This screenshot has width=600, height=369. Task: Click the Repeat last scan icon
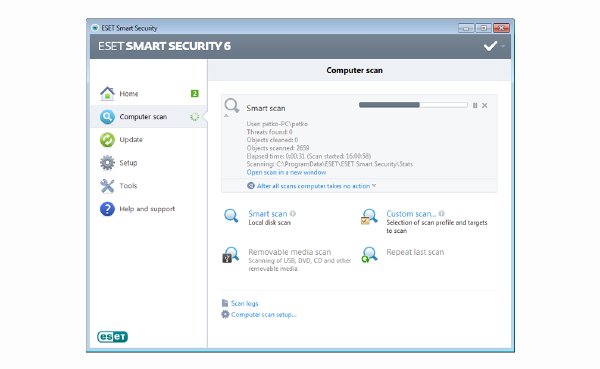[369, 255]
